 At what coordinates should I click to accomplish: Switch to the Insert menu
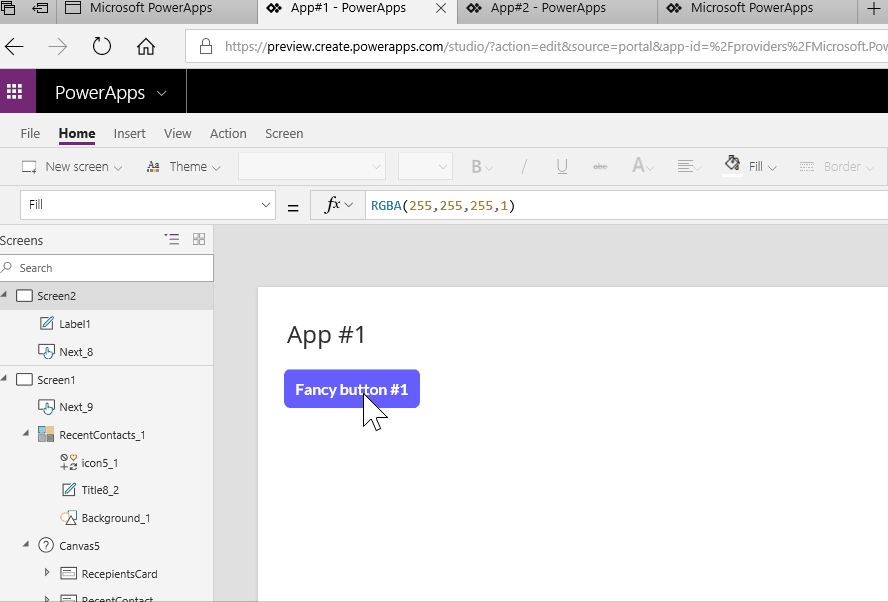coord(129,133)
